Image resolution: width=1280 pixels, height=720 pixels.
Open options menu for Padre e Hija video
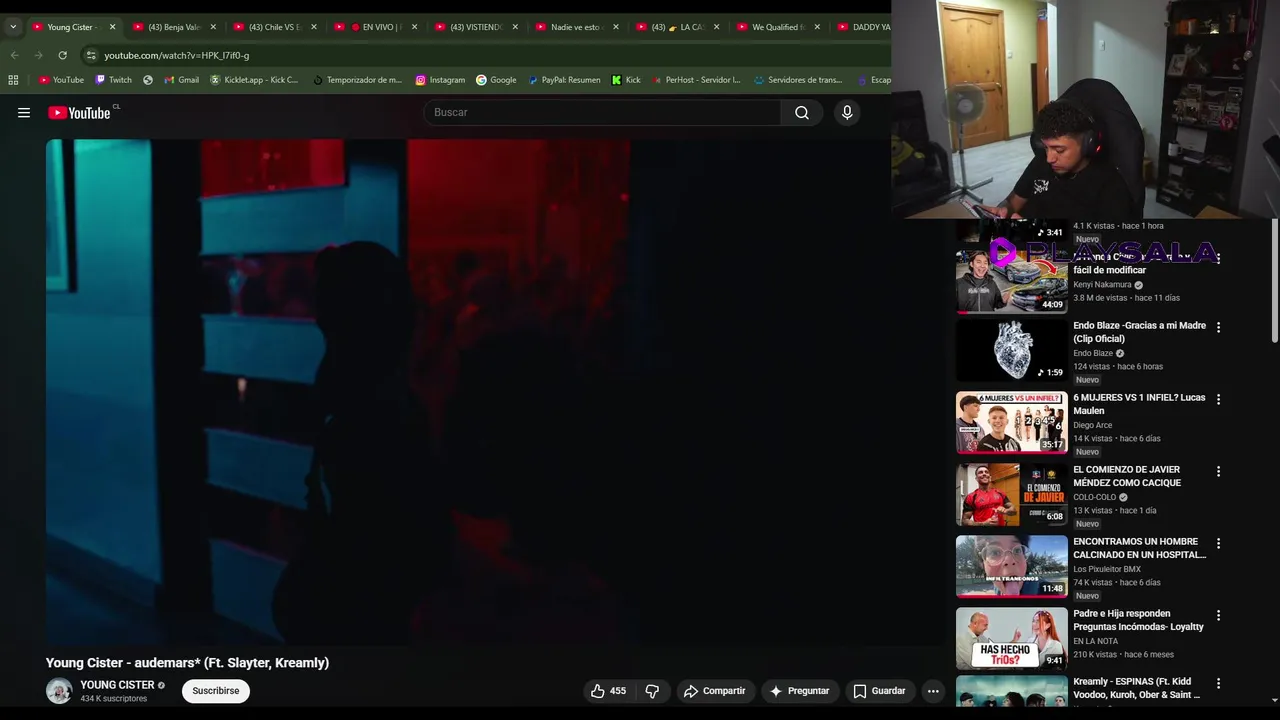[1218, 615]
